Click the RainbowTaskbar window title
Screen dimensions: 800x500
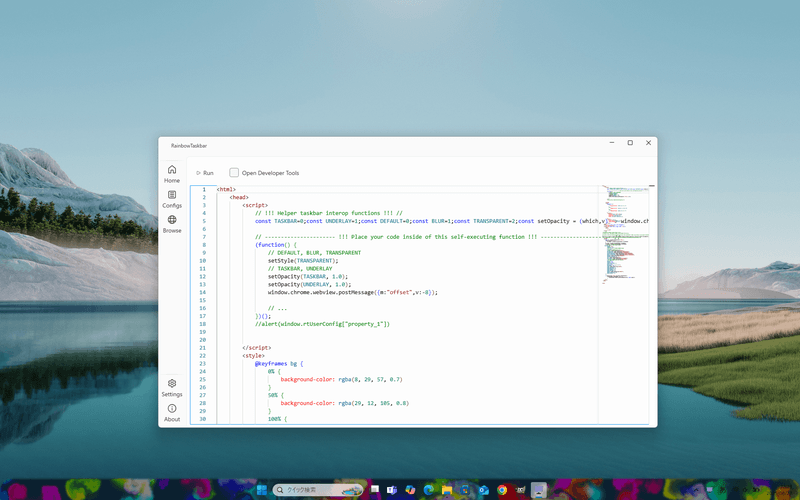(x=189, y=145)
